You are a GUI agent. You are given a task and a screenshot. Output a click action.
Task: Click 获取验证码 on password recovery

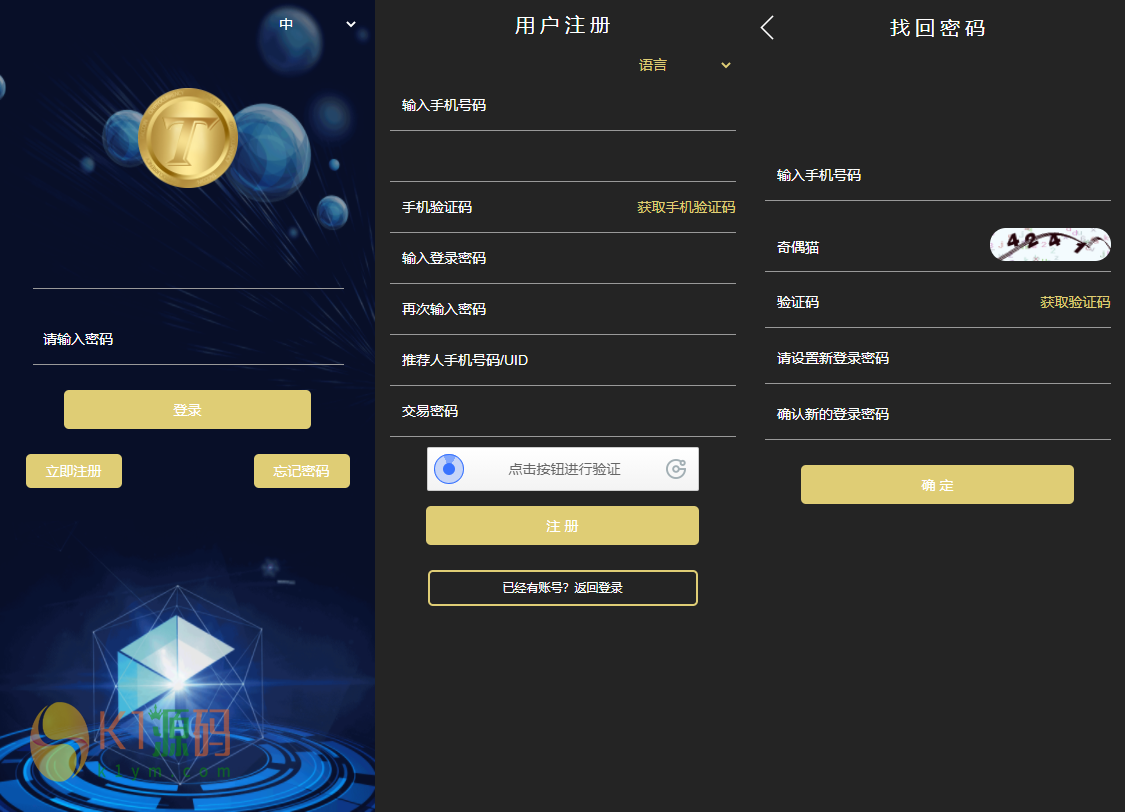click(x=1075, y=303)
